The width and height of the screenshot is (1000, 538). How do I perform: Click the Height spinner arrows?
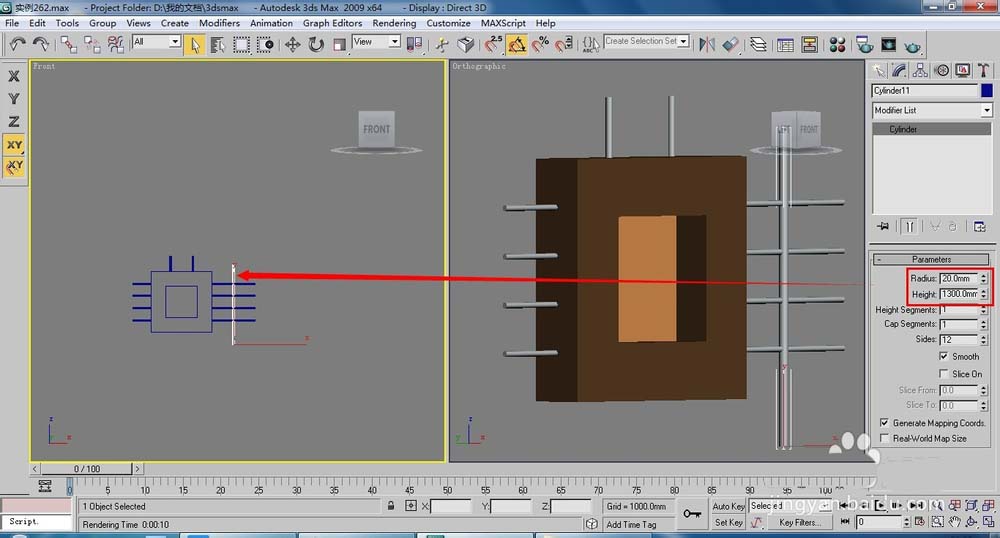pos(983,294)
